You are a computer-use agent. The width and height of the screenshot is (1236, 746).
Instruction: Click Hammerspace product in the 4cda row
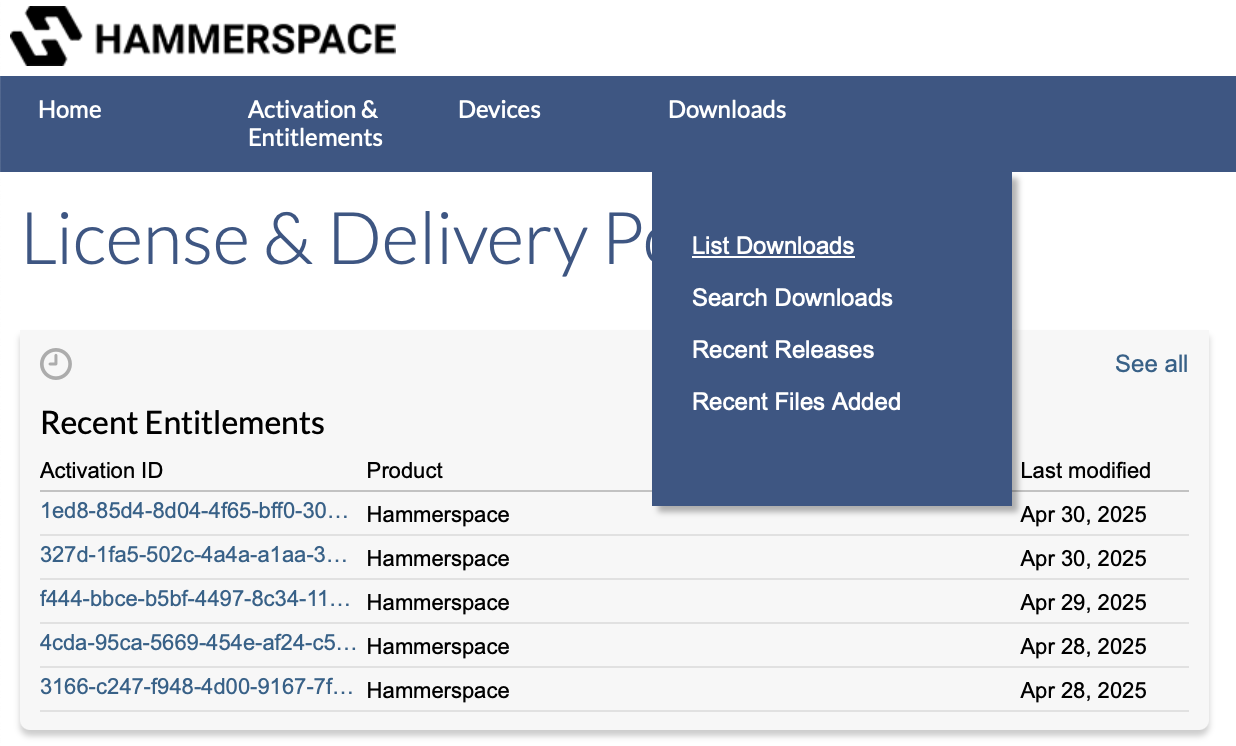click(x=438, y=647)
